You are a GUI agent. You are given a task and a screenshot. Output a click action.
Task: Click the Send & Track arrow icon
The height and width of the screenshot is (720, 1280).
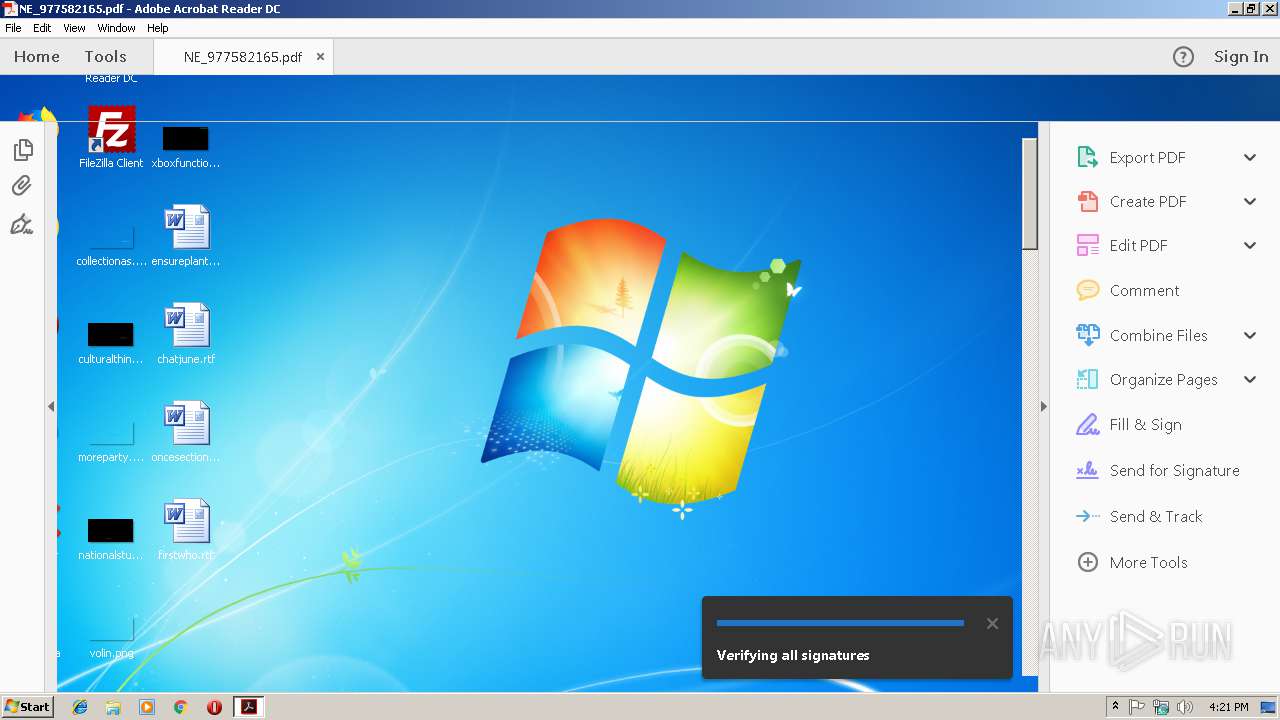1087,516
